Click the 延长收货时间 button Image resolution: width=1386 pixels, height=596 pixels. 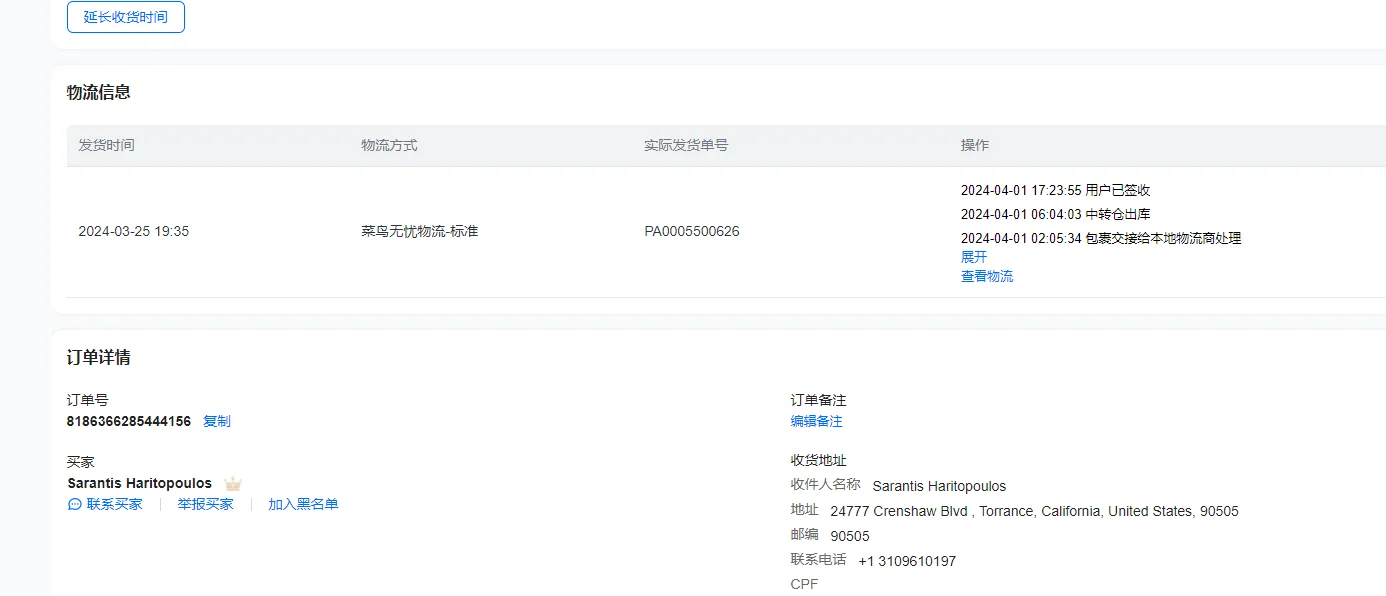pyautogui.click(x=126, y=17)
